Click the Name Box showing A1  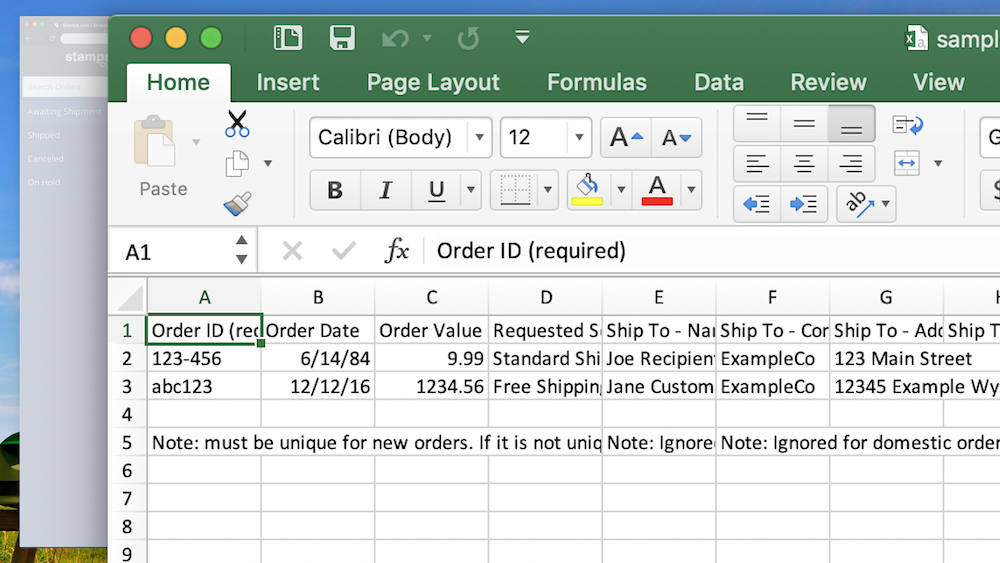[x=173, y=252]
